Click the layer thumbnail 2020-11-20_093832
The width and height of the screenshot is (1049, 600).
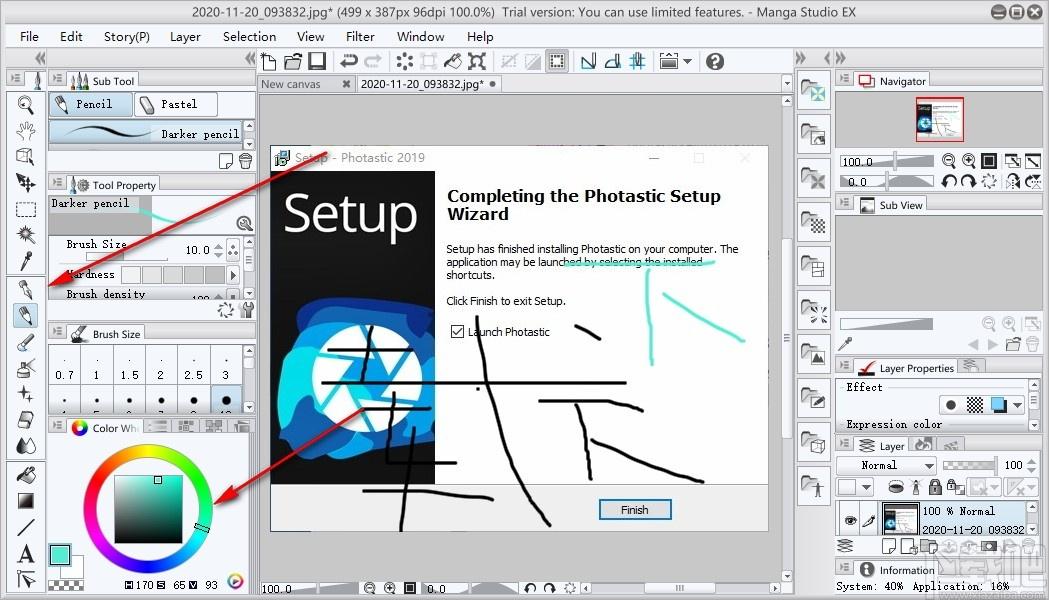900,520
